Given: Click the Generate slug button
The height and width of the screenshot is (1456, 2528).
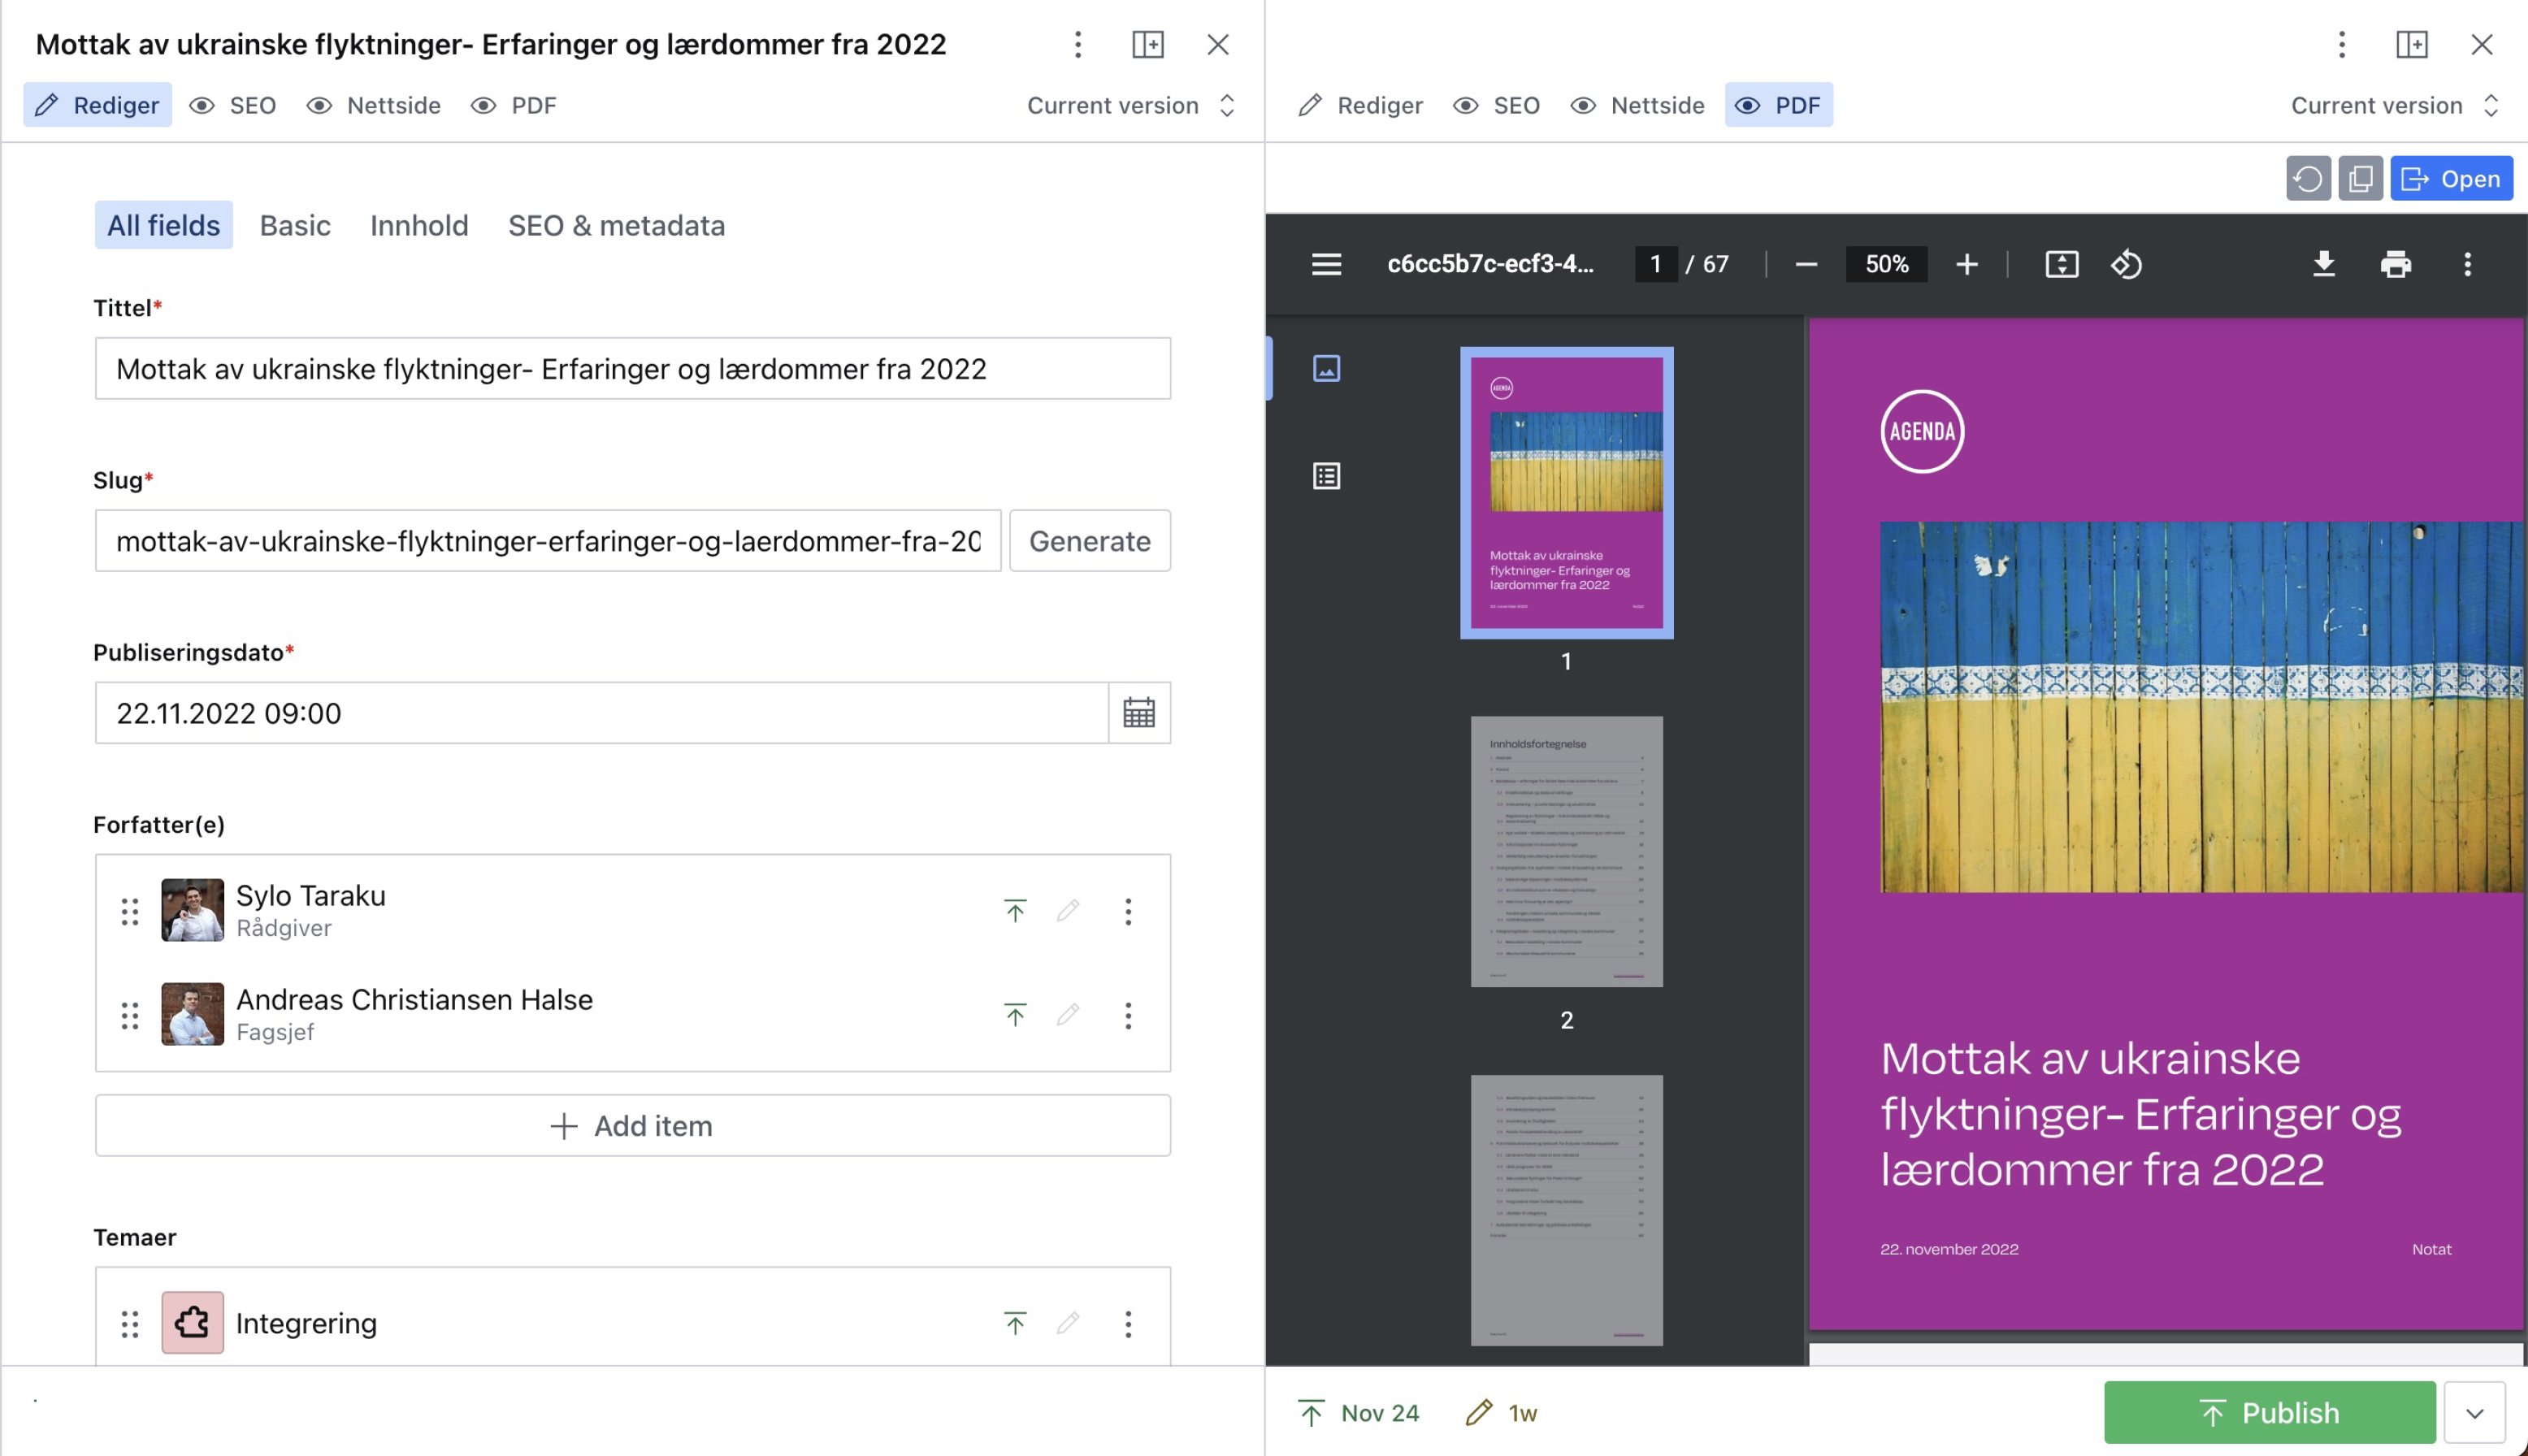Looking at the screenshot, I should (x=1089, y=541).
